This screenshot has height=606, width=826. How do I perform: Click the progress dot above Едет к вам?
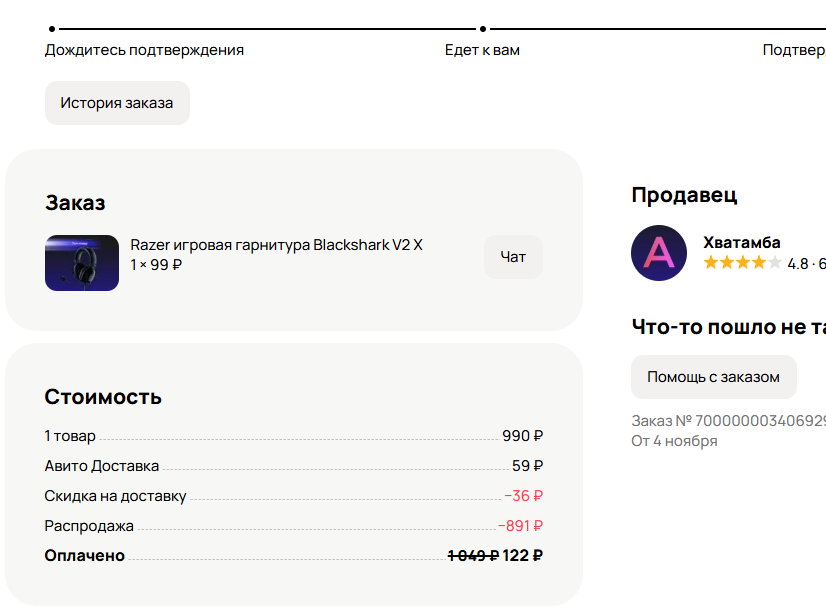[483, 29]
